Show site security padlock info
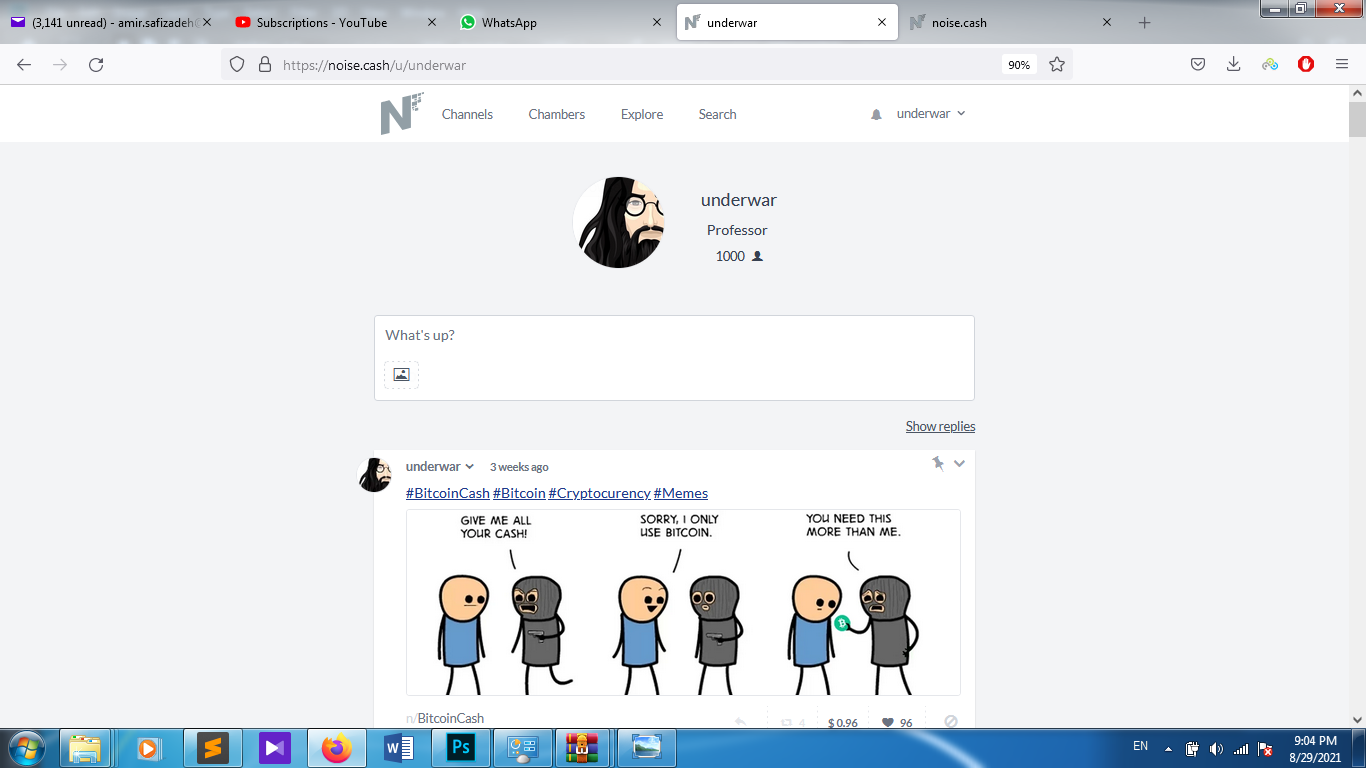The image size is (1366, 768). click(265, 65)
